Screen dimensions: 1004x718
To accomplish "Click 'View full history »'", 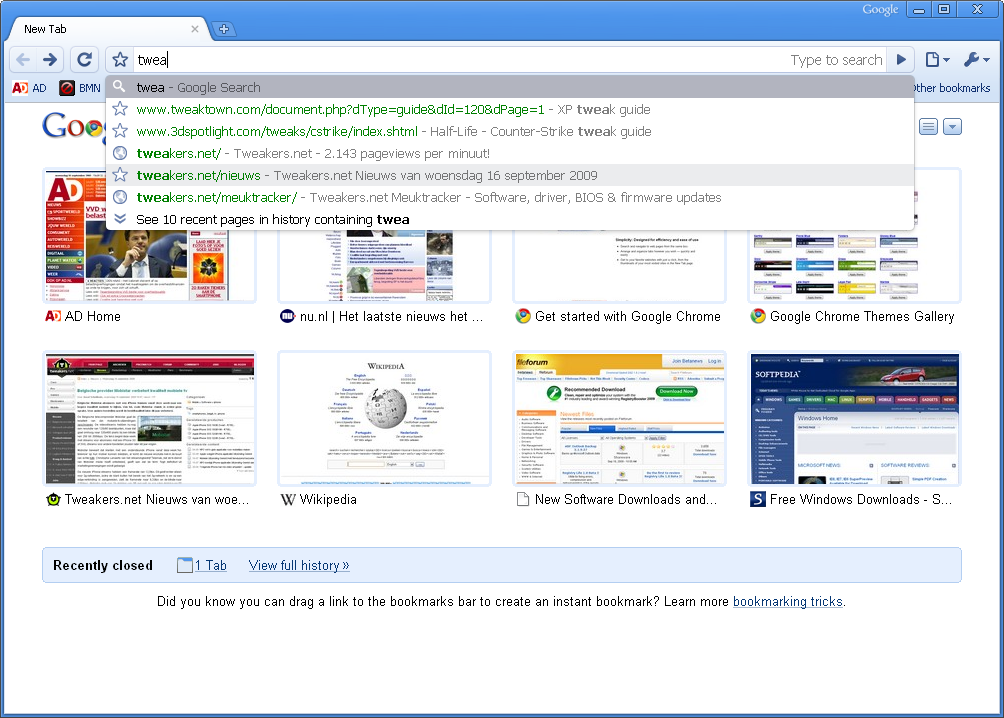I will (299, 566).
